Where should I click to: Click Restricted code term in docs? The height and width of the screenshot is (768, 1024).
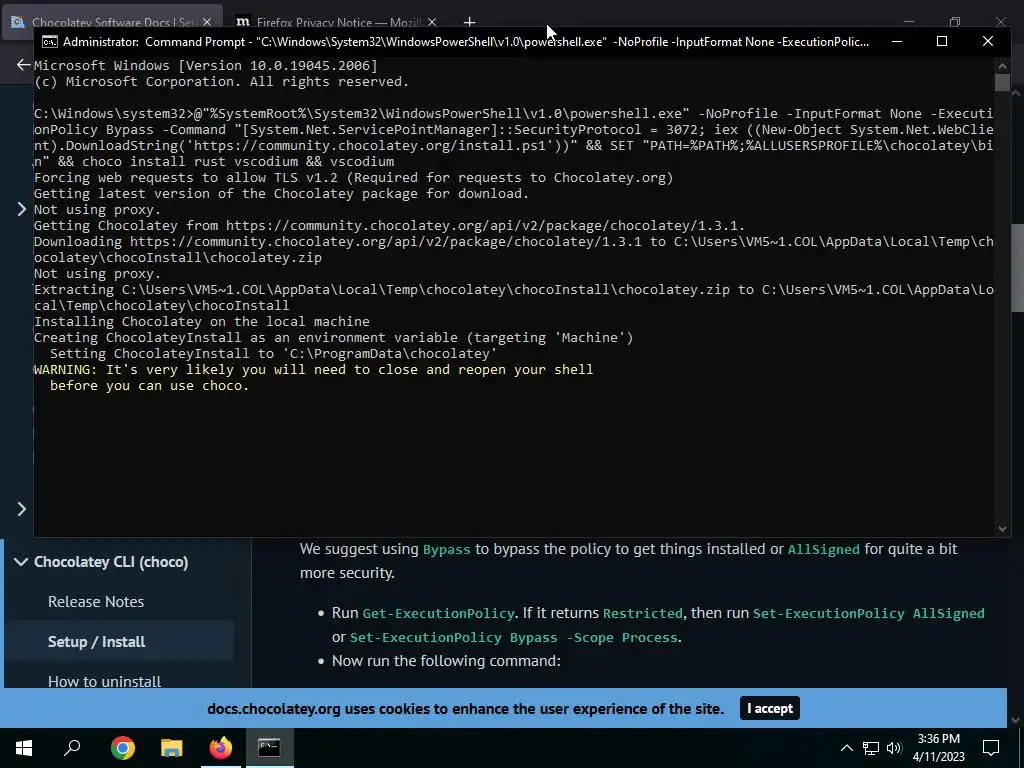pyautogui.click(x=643, y=613)
